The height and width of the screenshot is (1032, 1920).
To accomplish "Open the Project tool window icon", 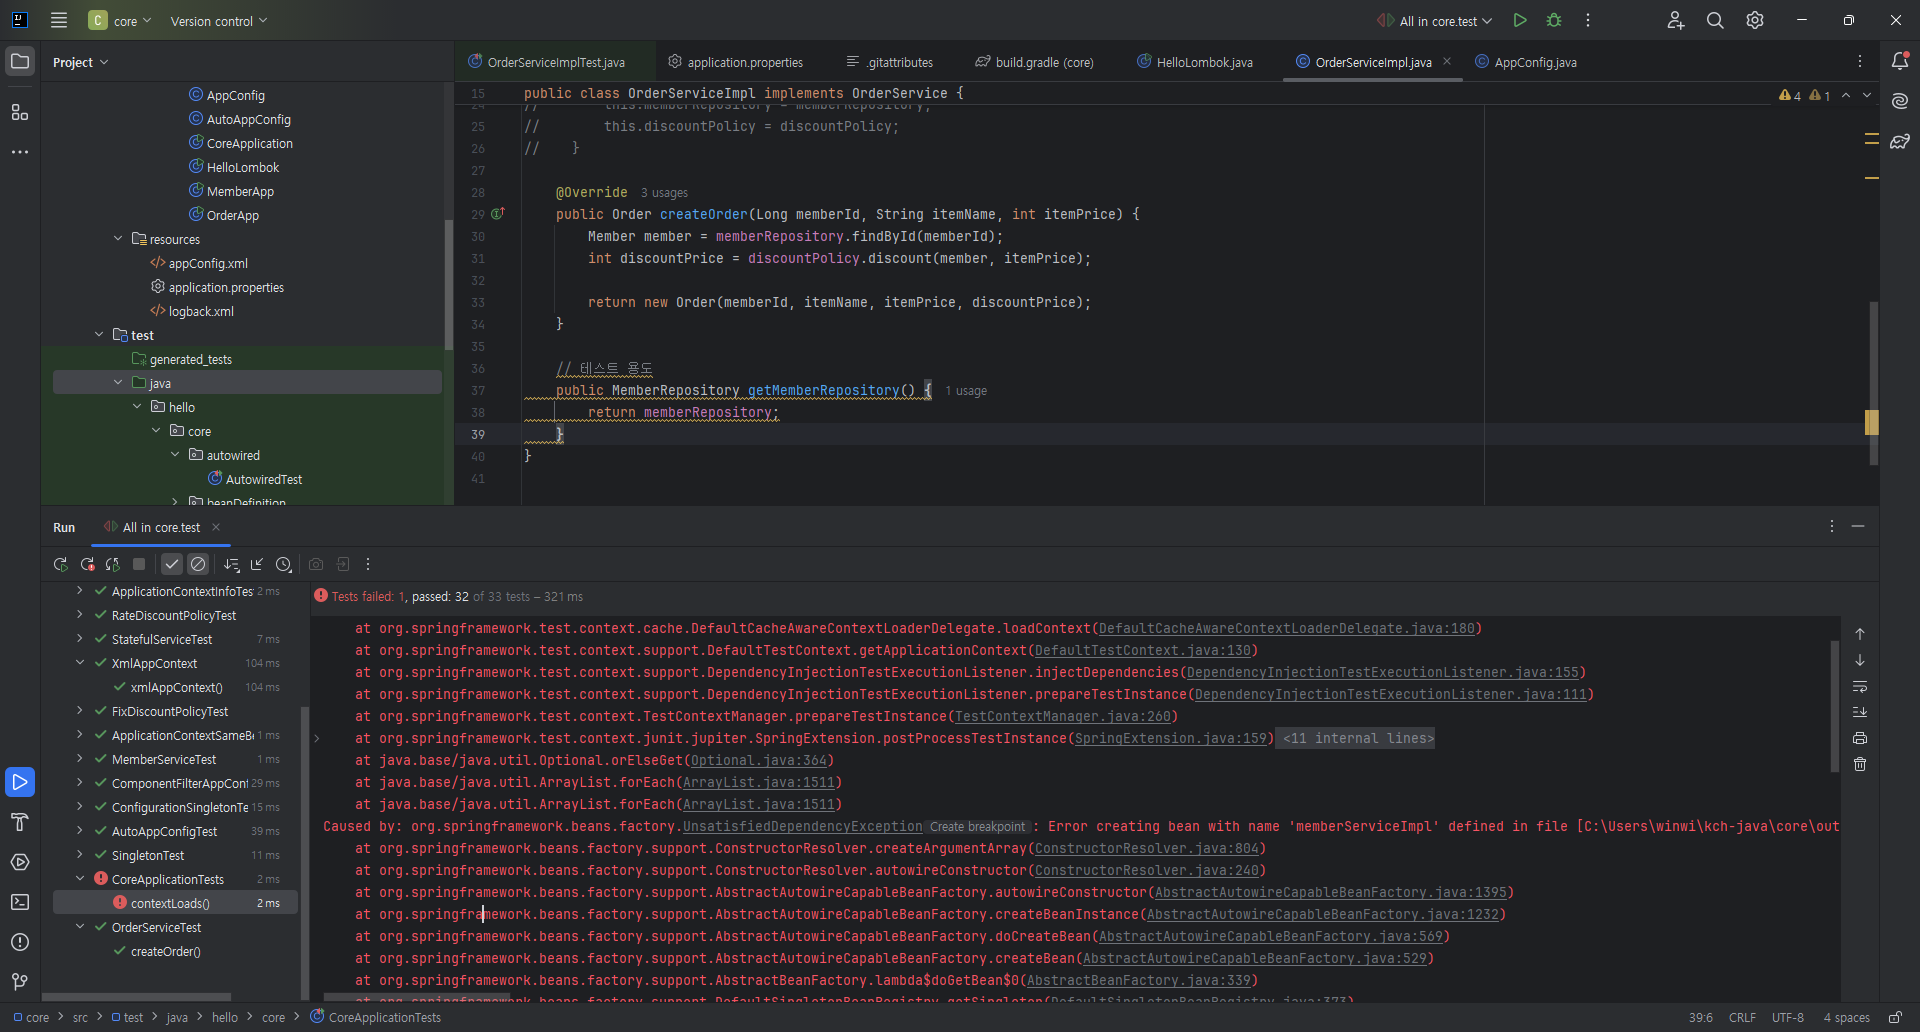I will click(x=20, y=62).
